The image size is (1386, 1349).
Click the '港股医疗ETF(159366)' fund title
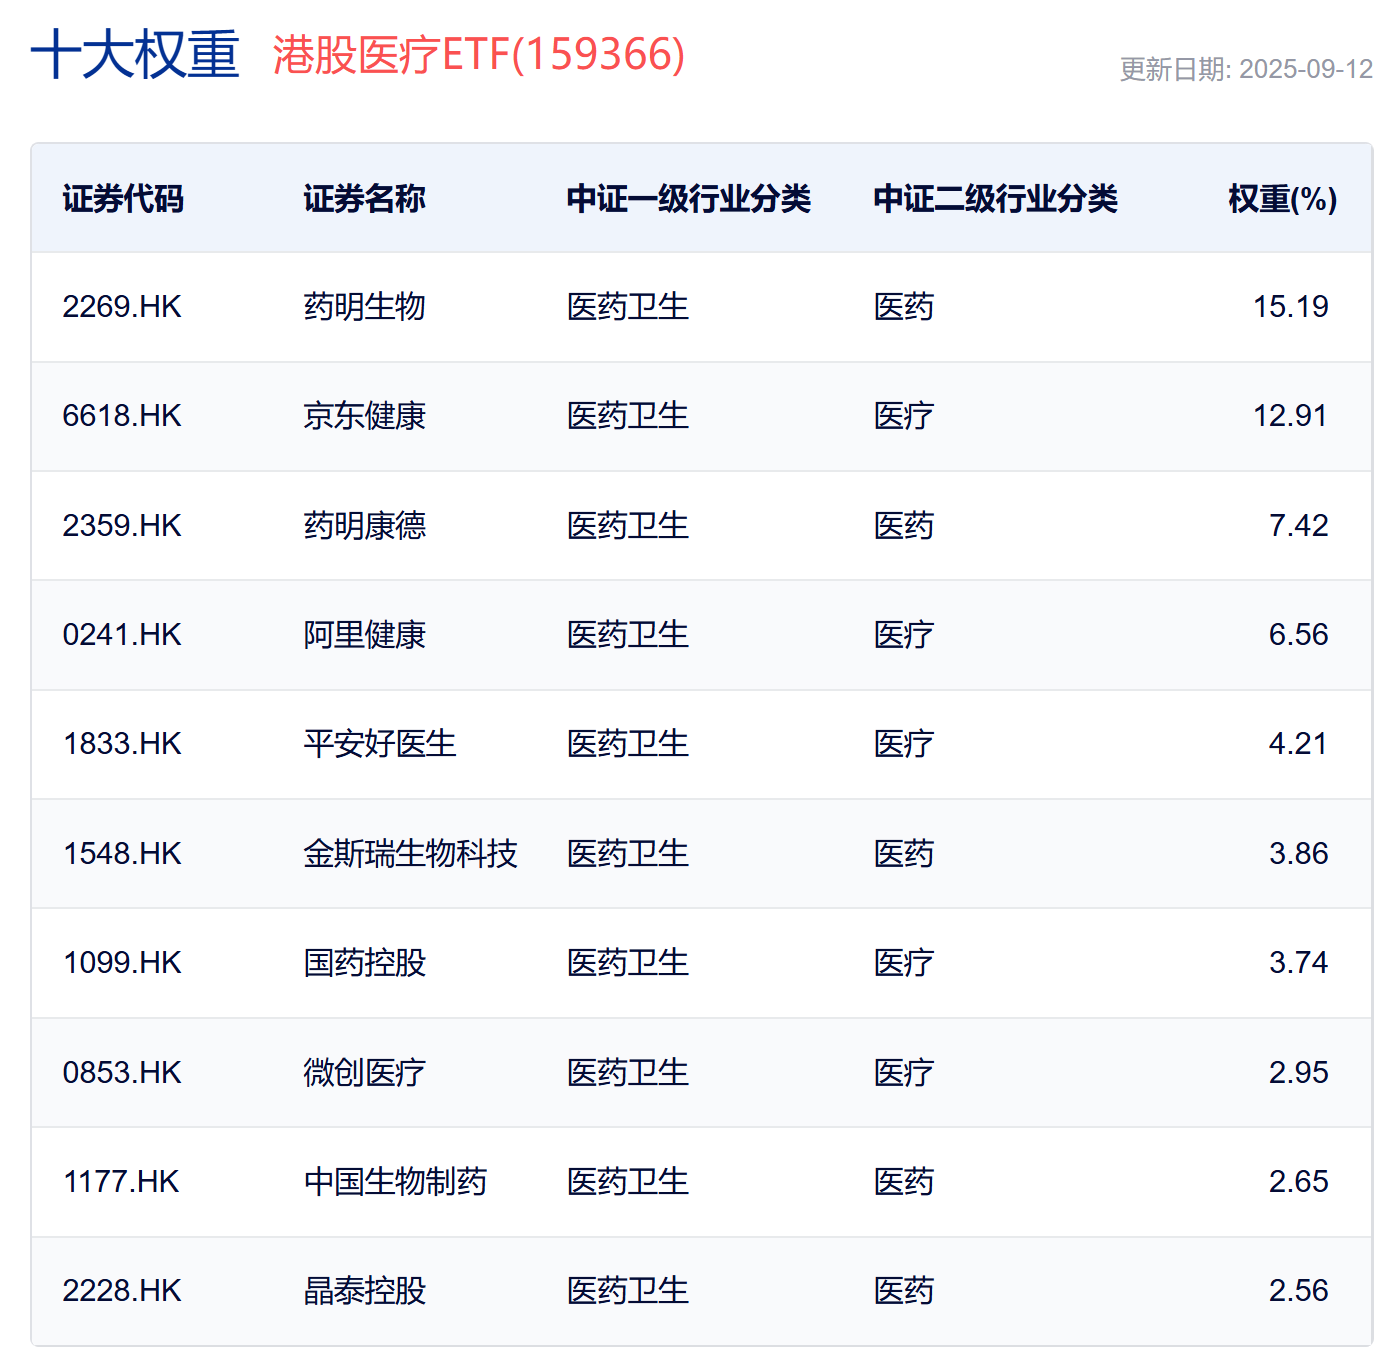coord(479,54)
